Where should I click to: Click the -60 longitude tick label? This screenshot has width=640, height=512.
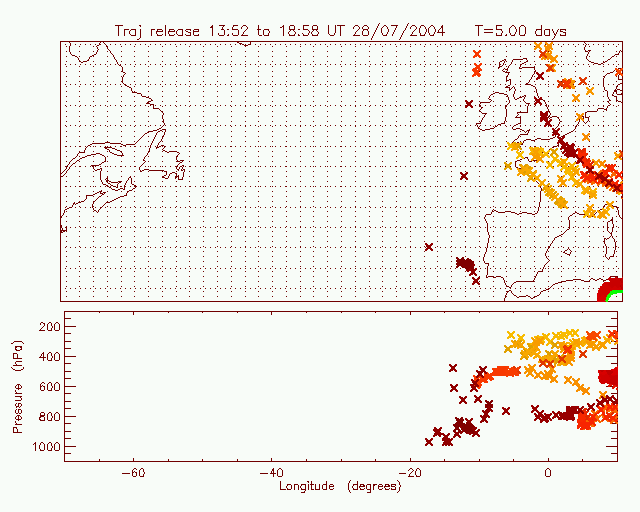point(133,473)
